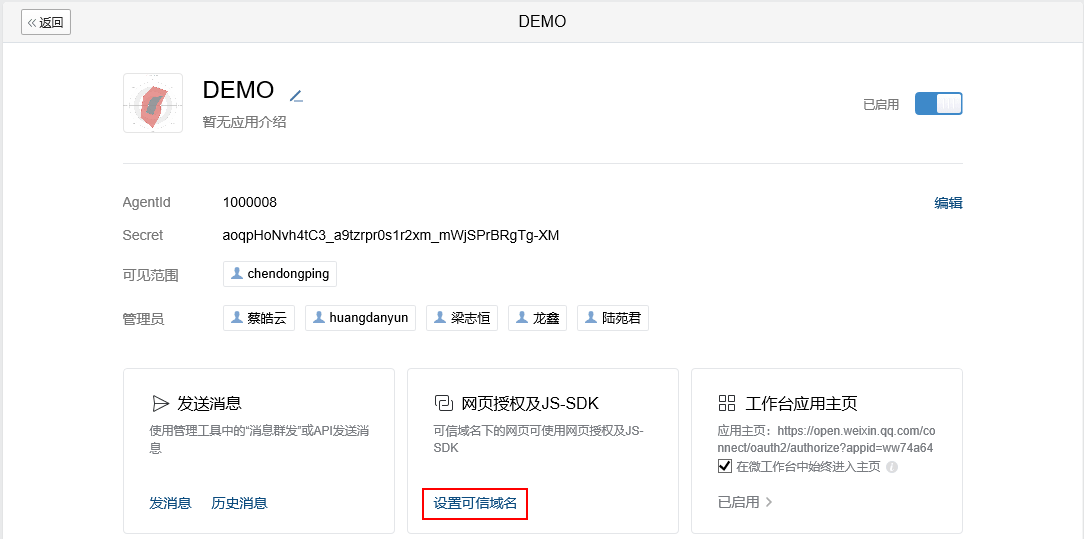Click the paper plane 发送消息 icon

pos(160,404)
